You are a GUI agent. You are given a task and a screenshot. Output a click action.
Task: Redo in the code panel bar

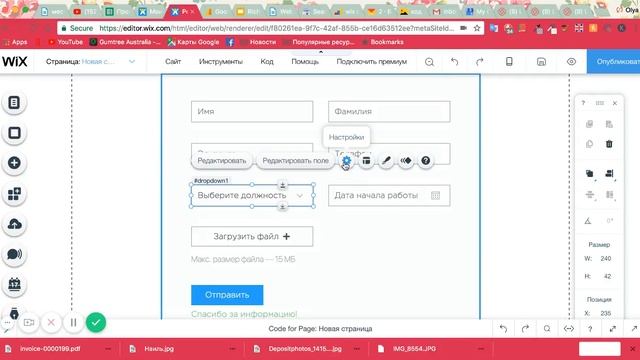click(525, 329)
